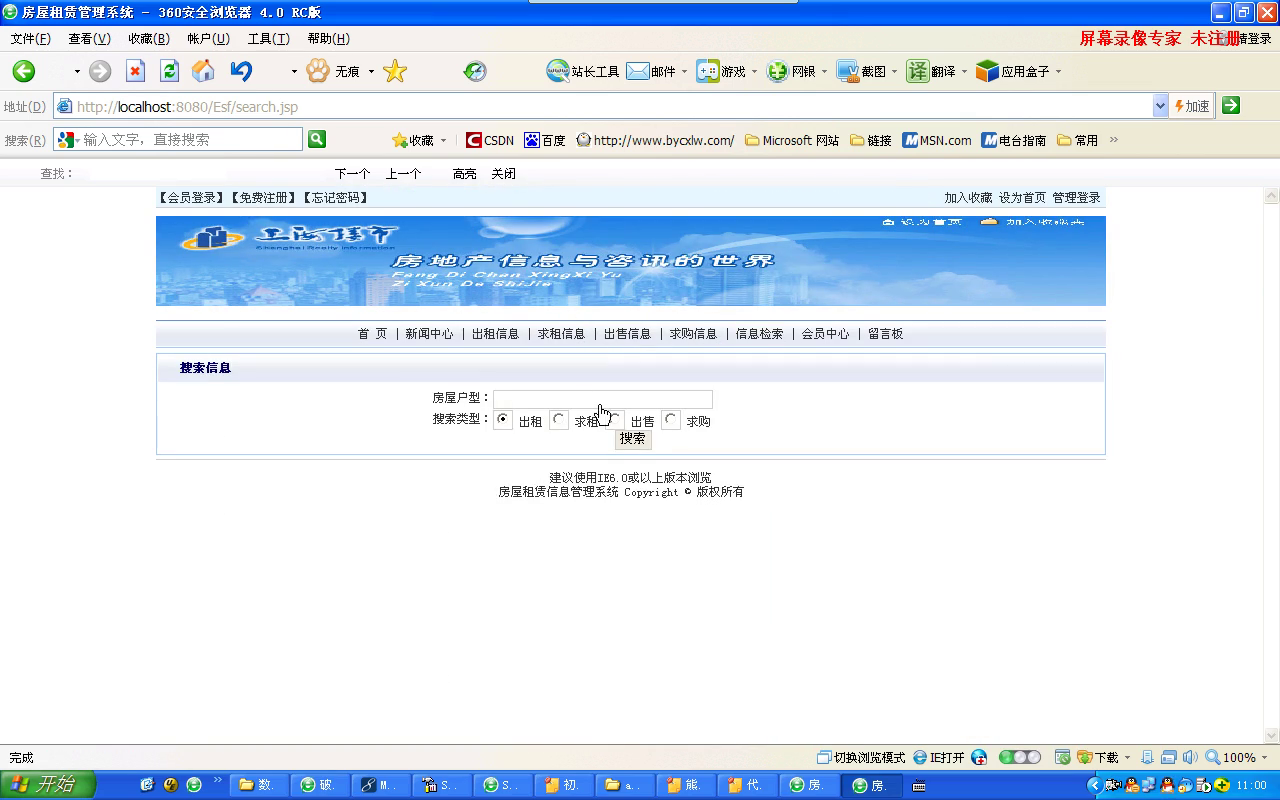Image resolution: width=1280 pixels, height=800 pixels.
Task: Click the 游戏 games icon
Action: coord(708,71)
